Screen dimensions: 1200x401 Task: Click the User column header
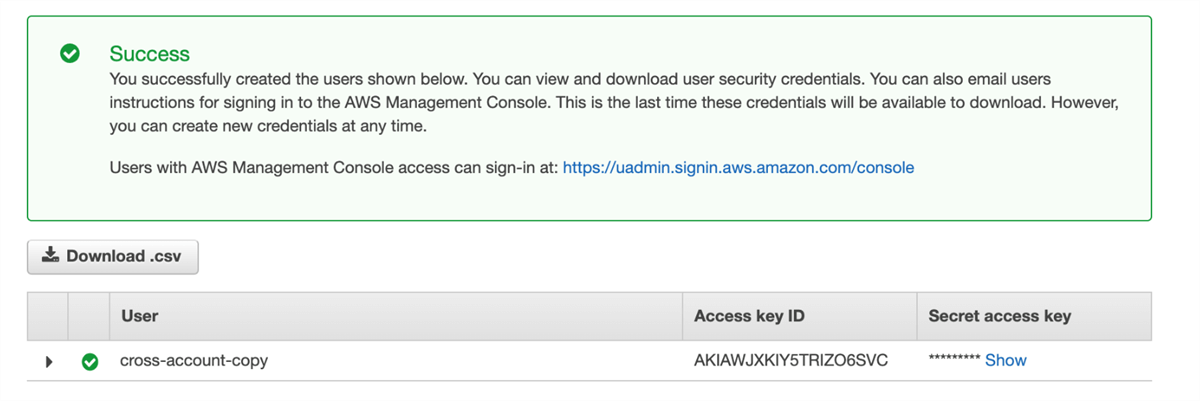tap(140, 316)
